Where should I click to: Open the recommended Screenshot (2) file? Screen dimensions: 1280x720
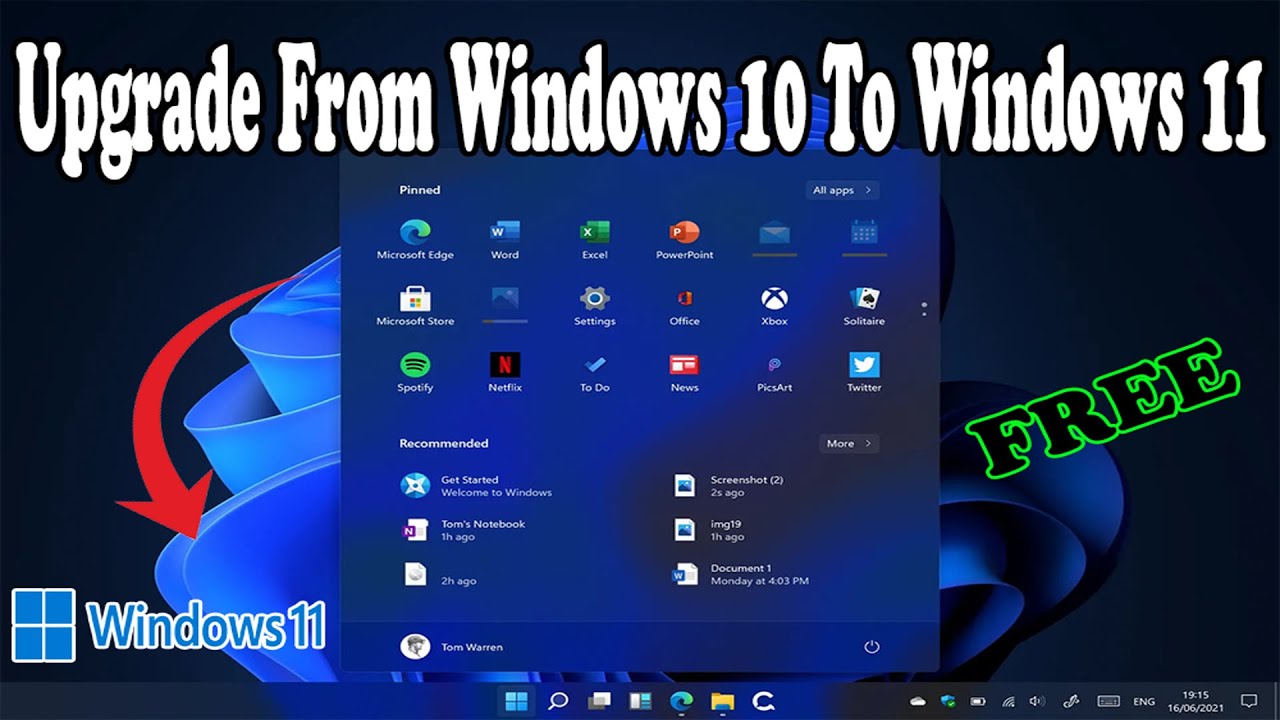(x=729, y=486)
